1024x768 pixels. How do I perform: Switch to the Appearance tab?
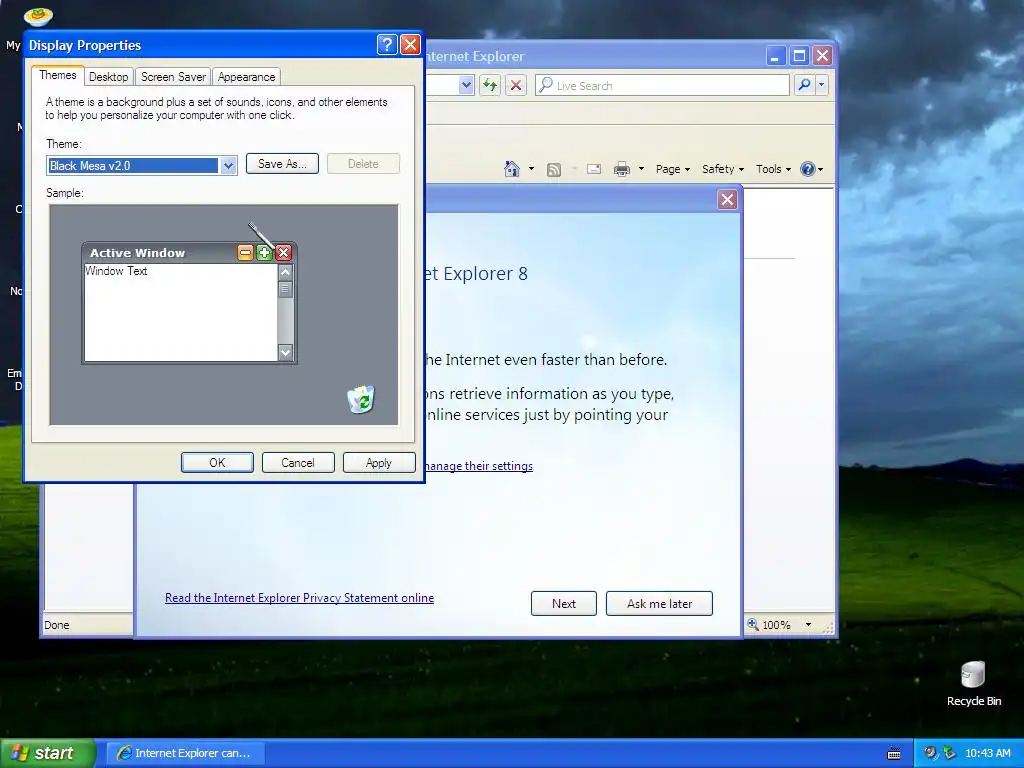pyautogui.click(x=246, y=77)
